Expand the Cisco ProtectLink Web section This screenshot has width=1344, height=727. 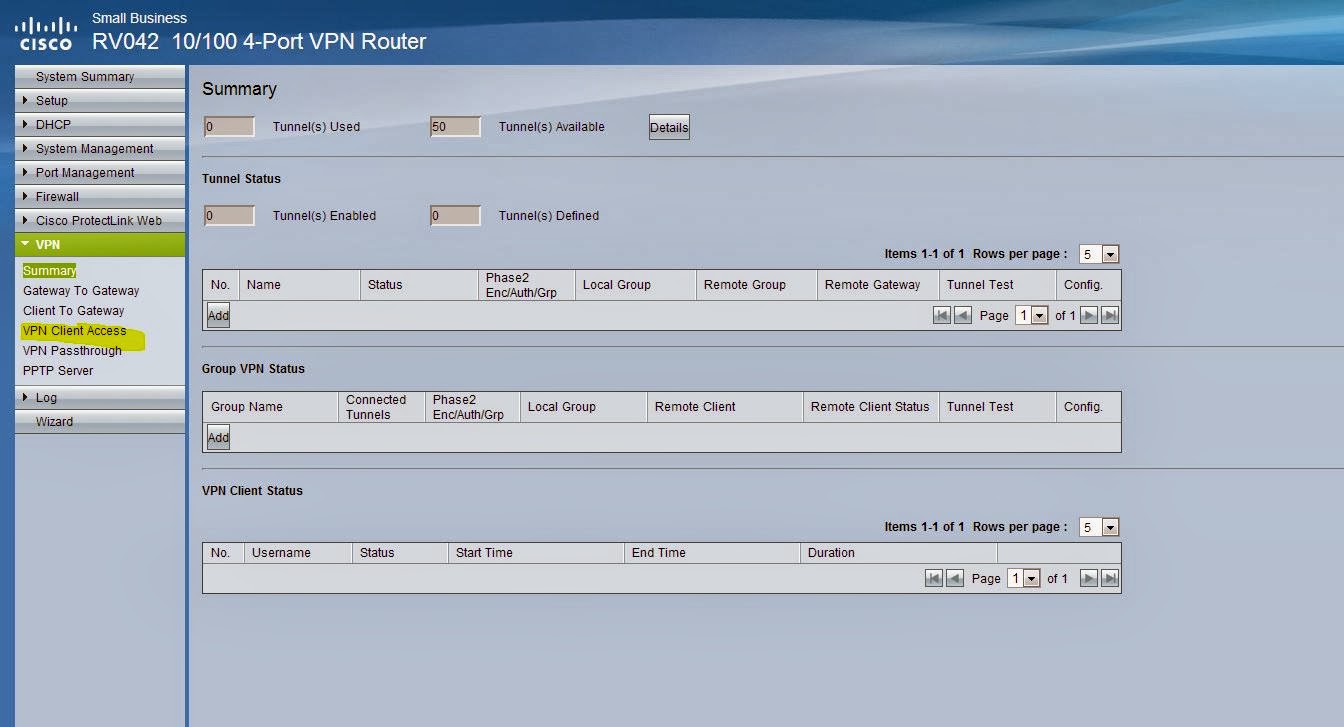100,220
